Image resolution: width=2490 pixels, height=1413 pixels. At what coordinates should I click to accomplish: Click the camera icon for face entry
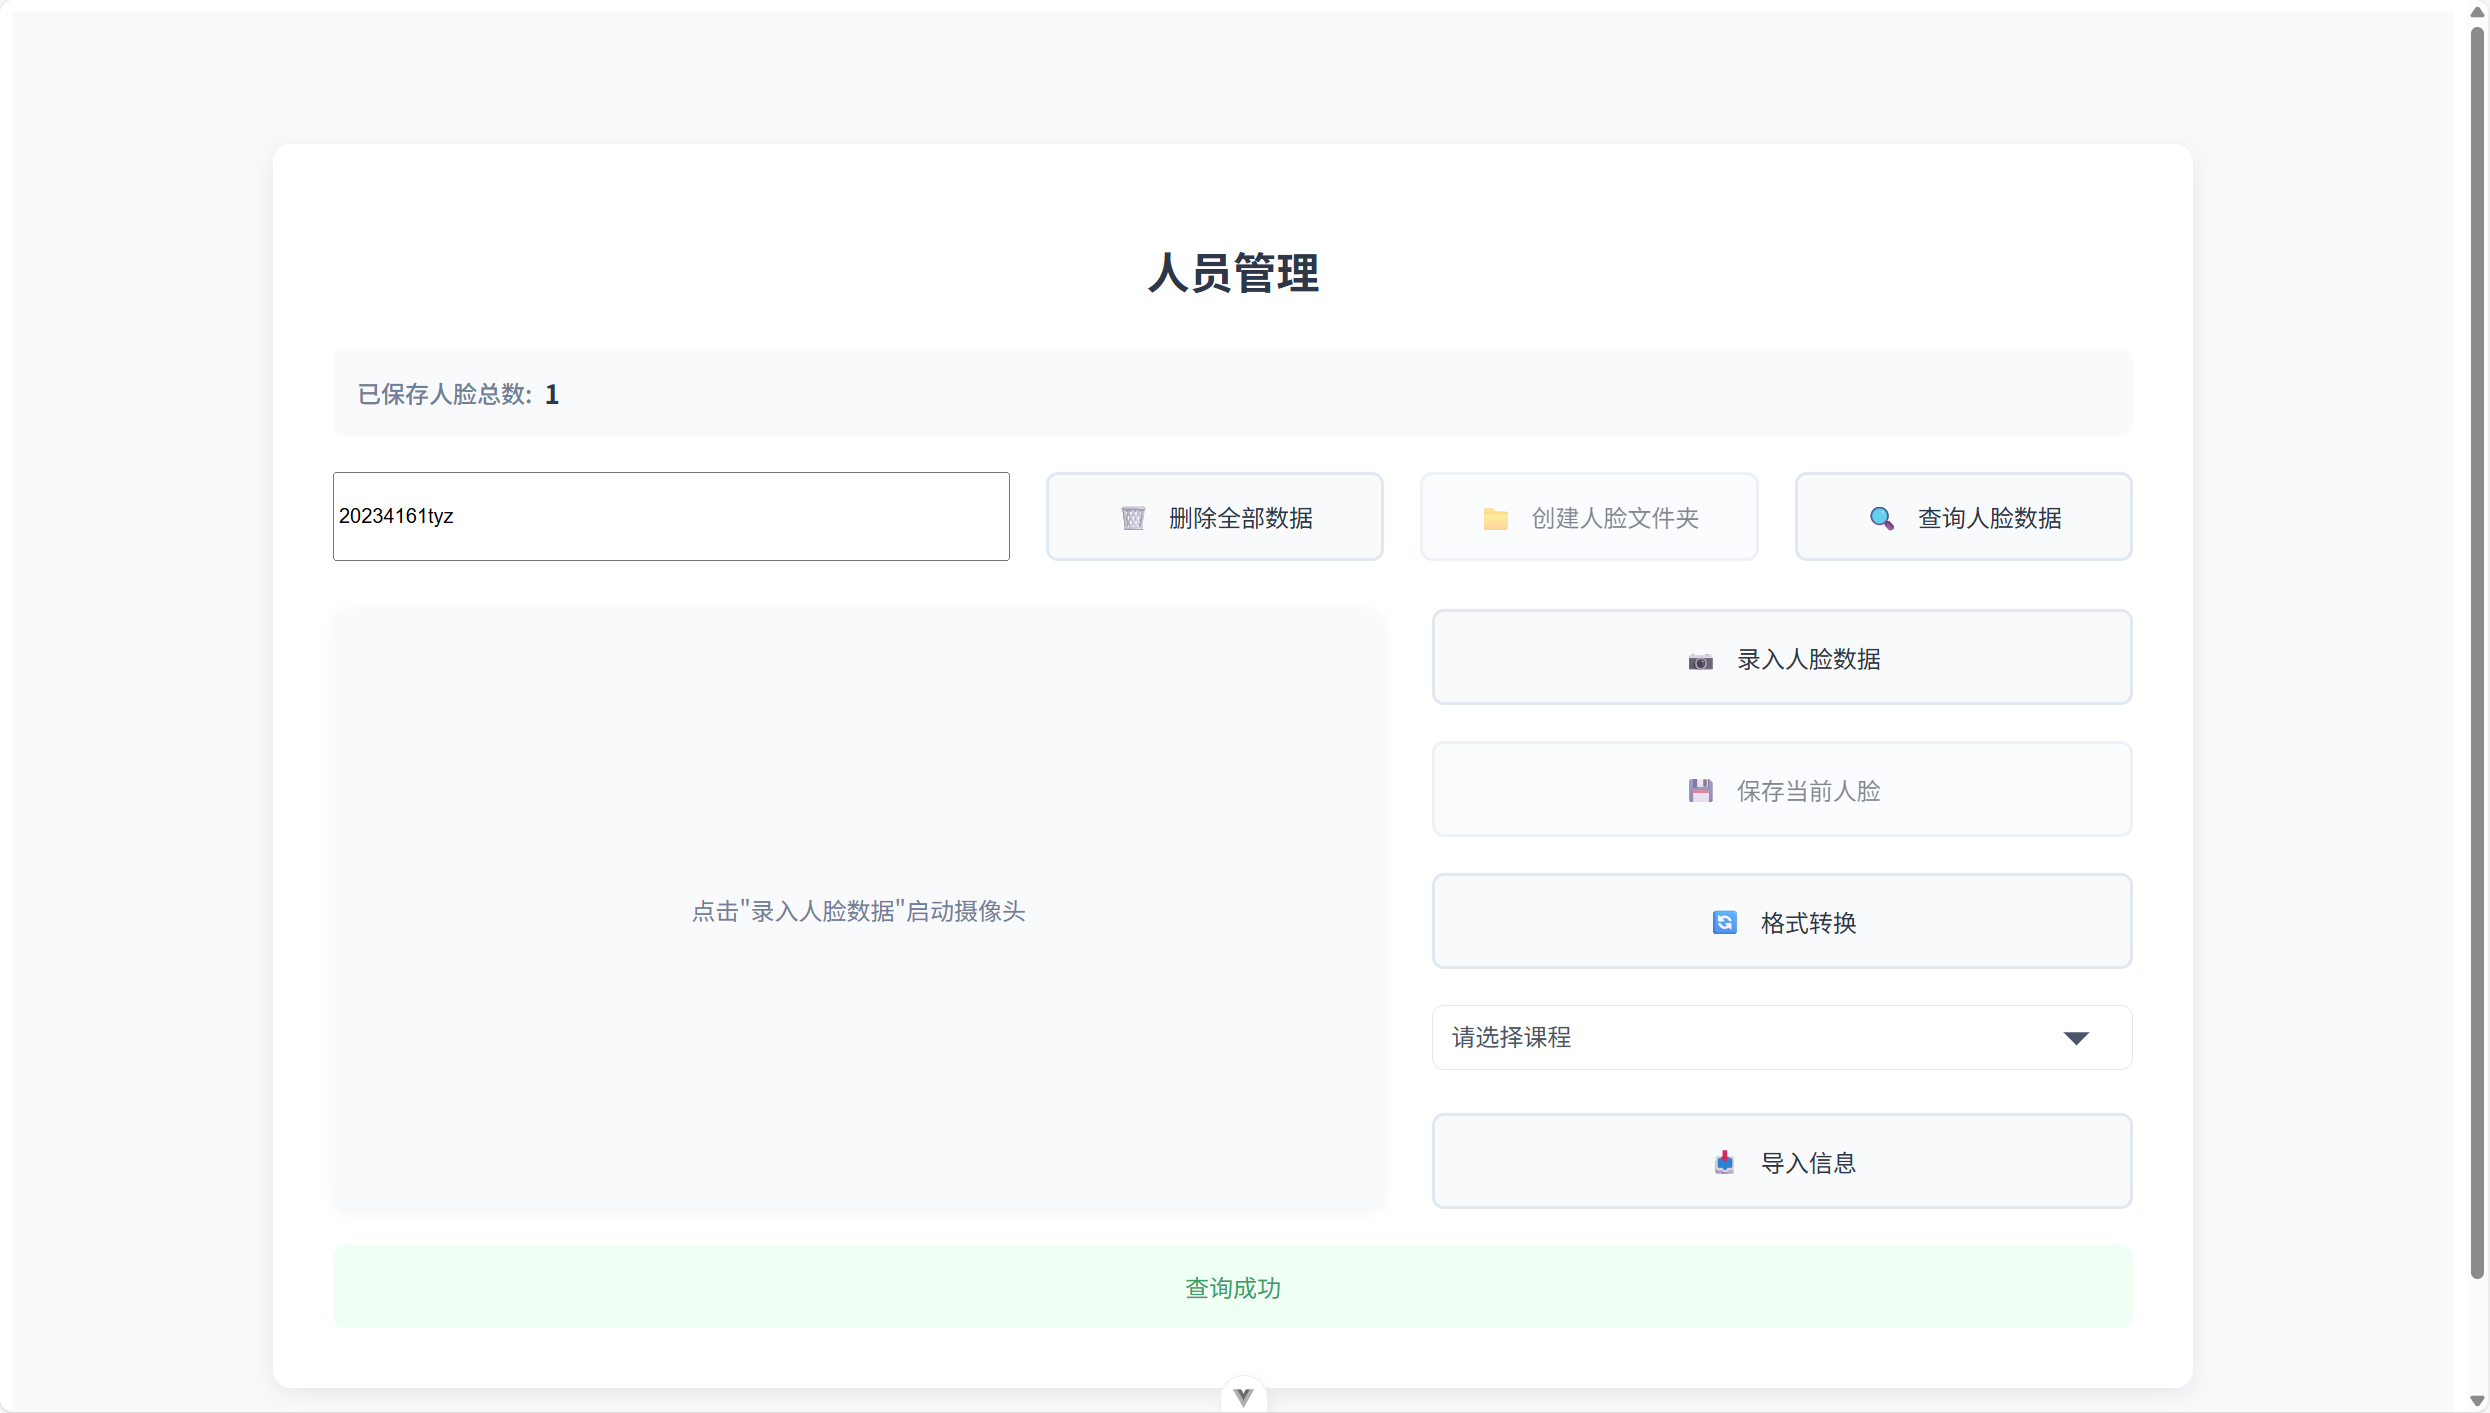1700,661
